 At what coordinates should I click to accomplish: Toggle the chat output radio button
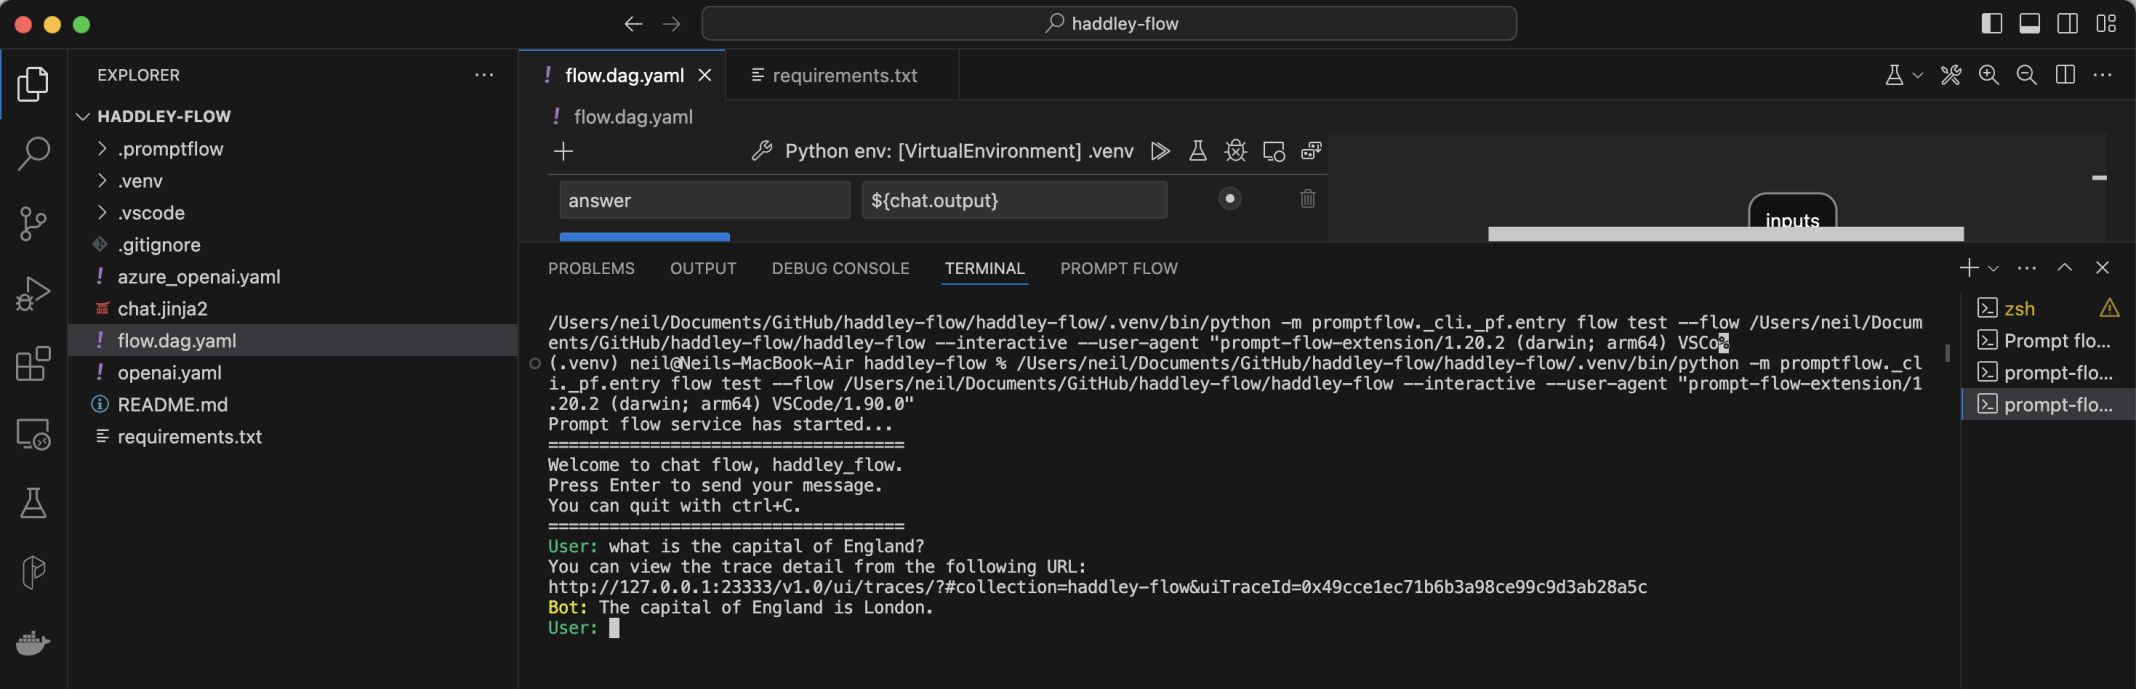(x=1230, y=199)
